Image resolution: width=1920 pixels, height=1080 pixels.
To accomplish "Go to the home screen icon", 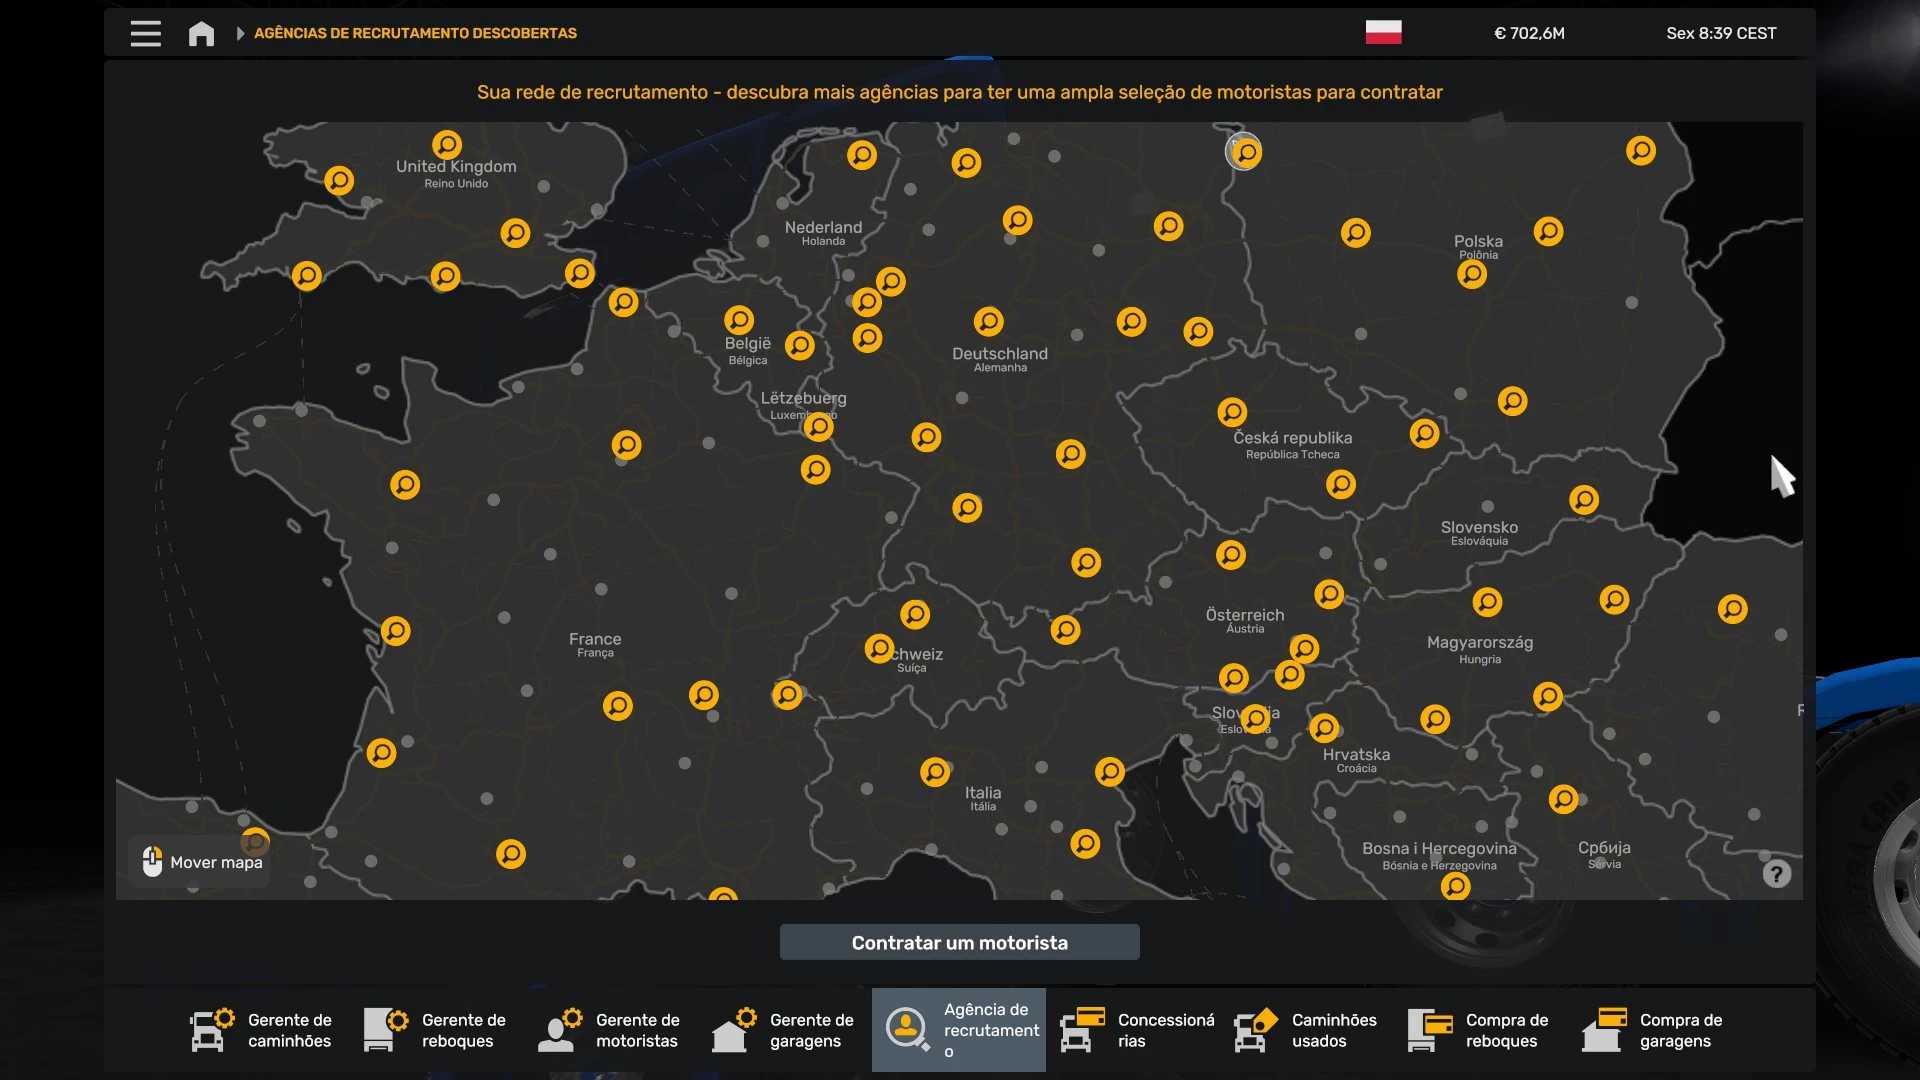I will click(x=201, y=33).
